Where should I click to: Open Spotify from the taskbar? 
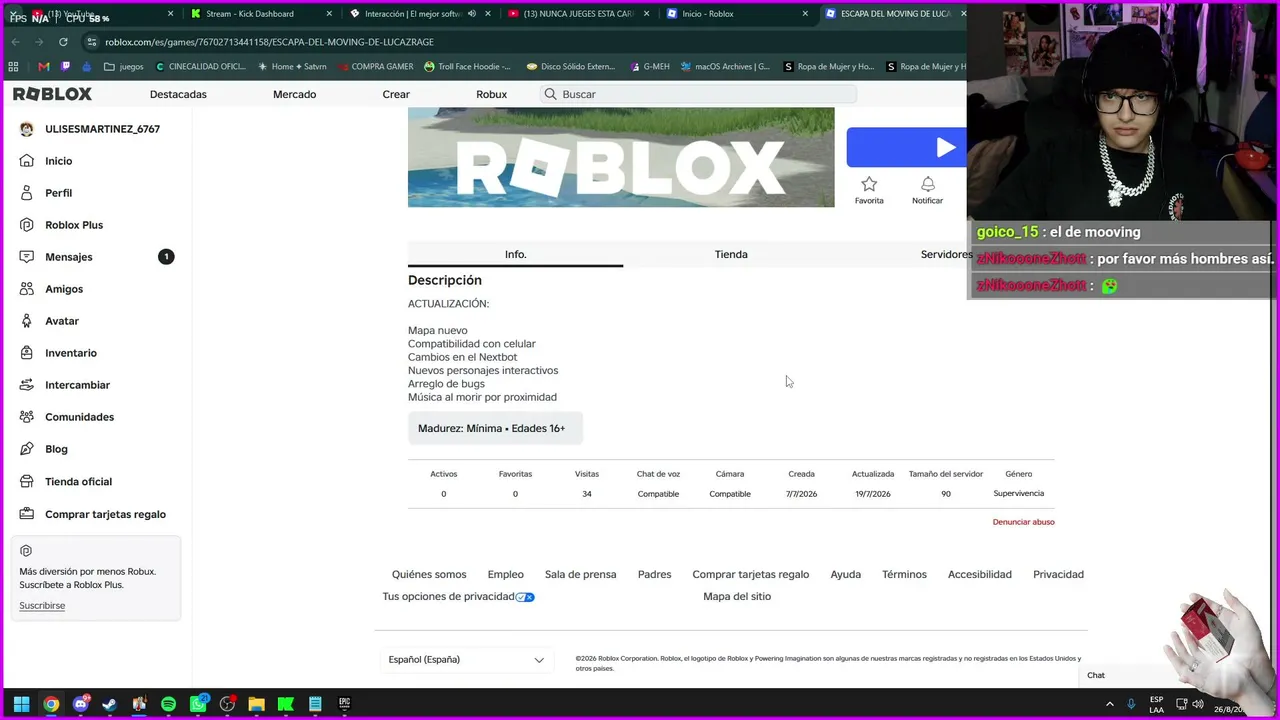tap(168, 704)
